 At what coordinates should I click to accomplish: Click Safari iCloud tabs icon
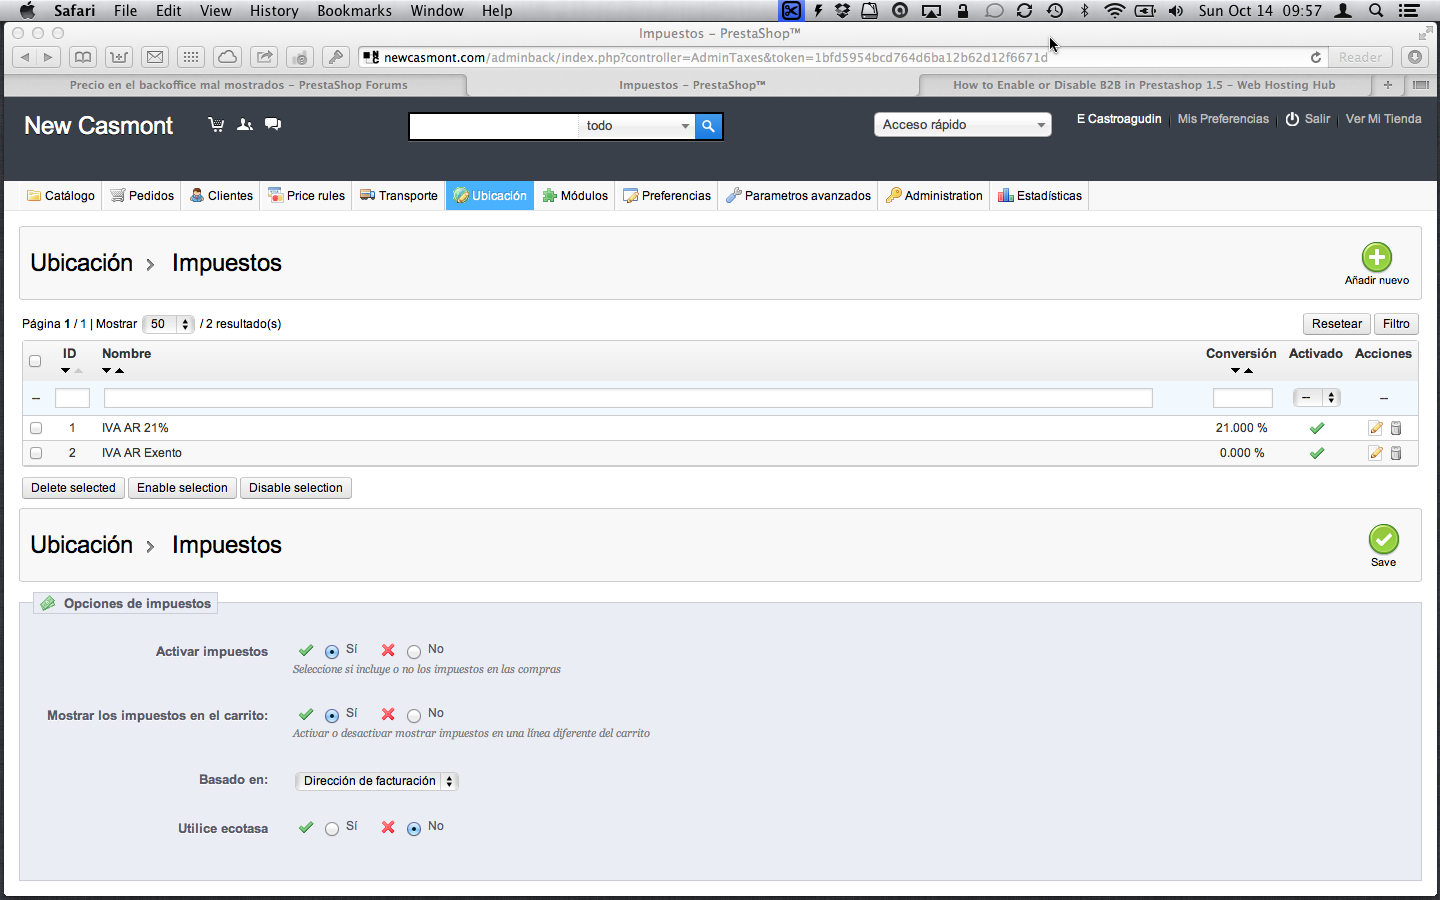coord(228,57)
